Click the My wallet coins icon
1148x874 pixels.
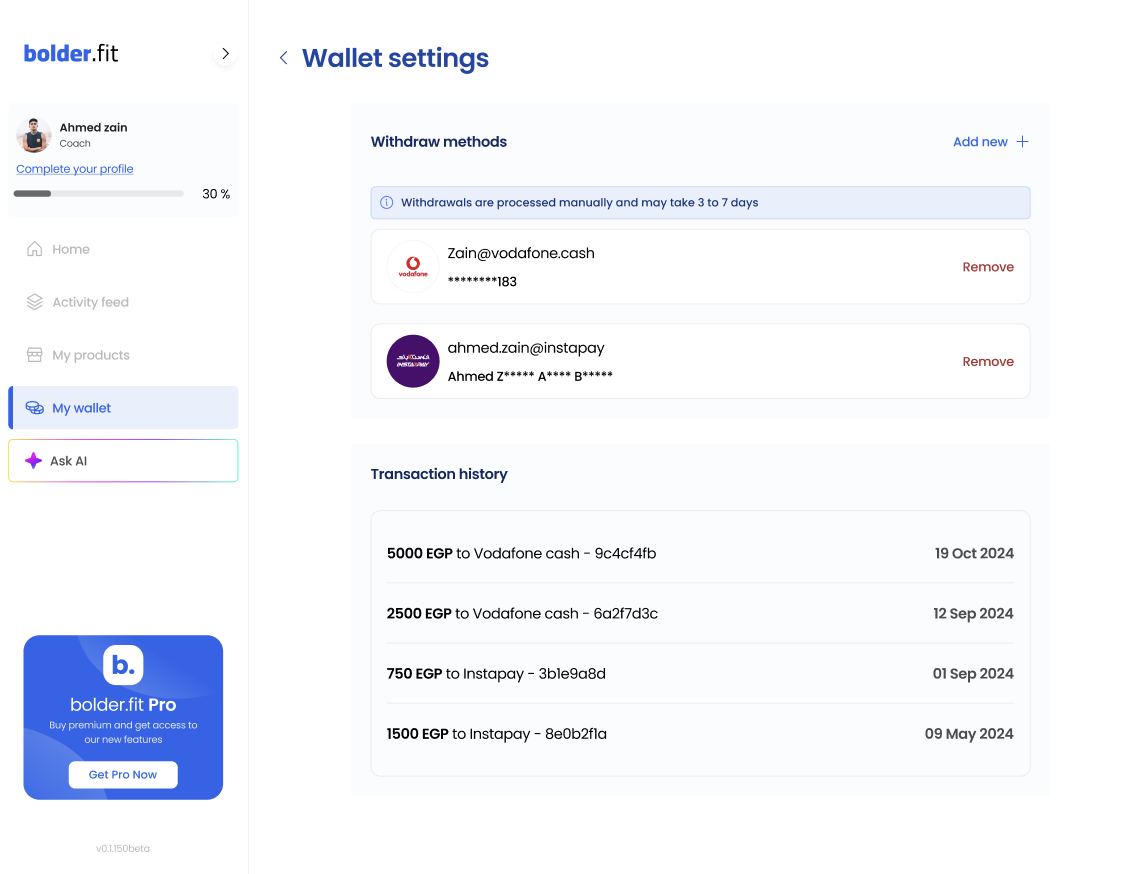pyautogui.click(x=35, y=408)
